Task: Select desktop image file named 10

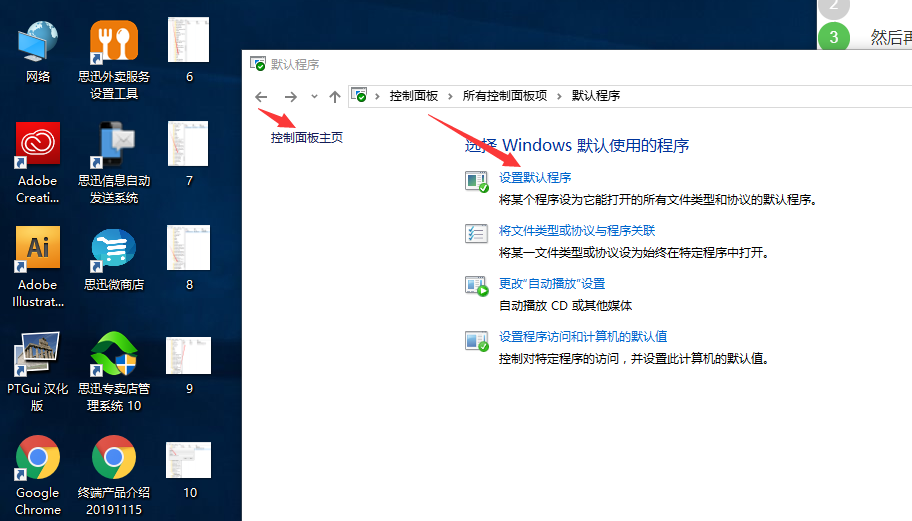Action: (x=188, y=470)
